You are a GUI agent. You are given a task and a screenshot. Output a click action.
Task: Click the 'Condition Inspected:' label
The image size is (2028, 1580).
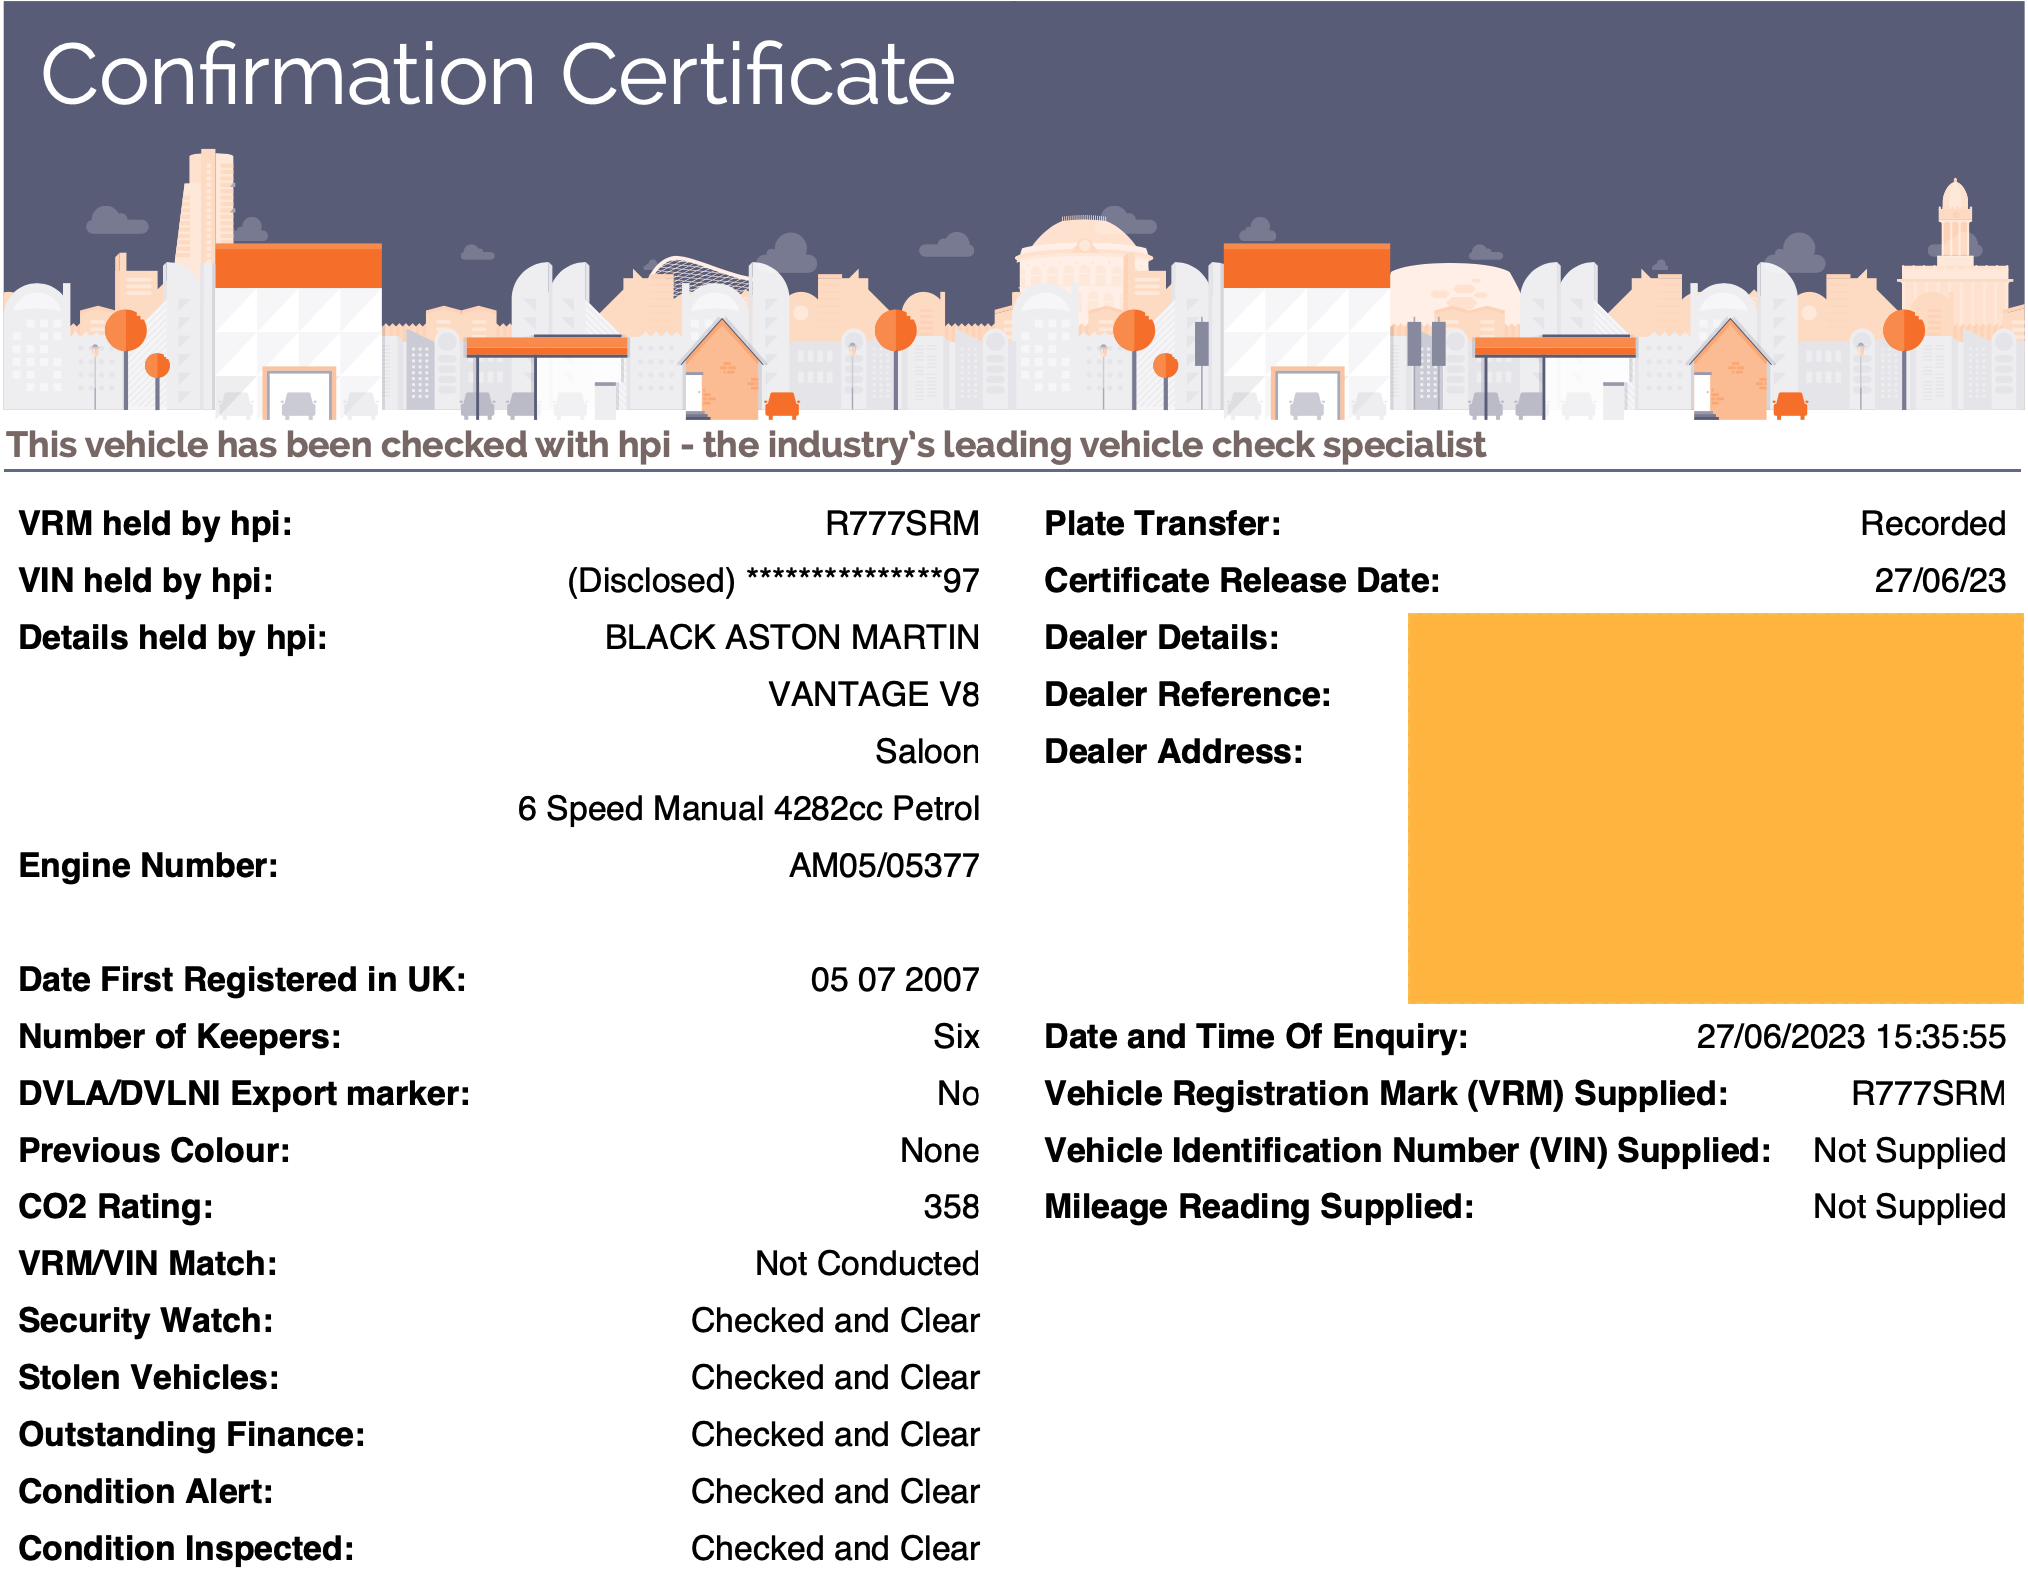pyautogui.click(x=186, y=1549)
